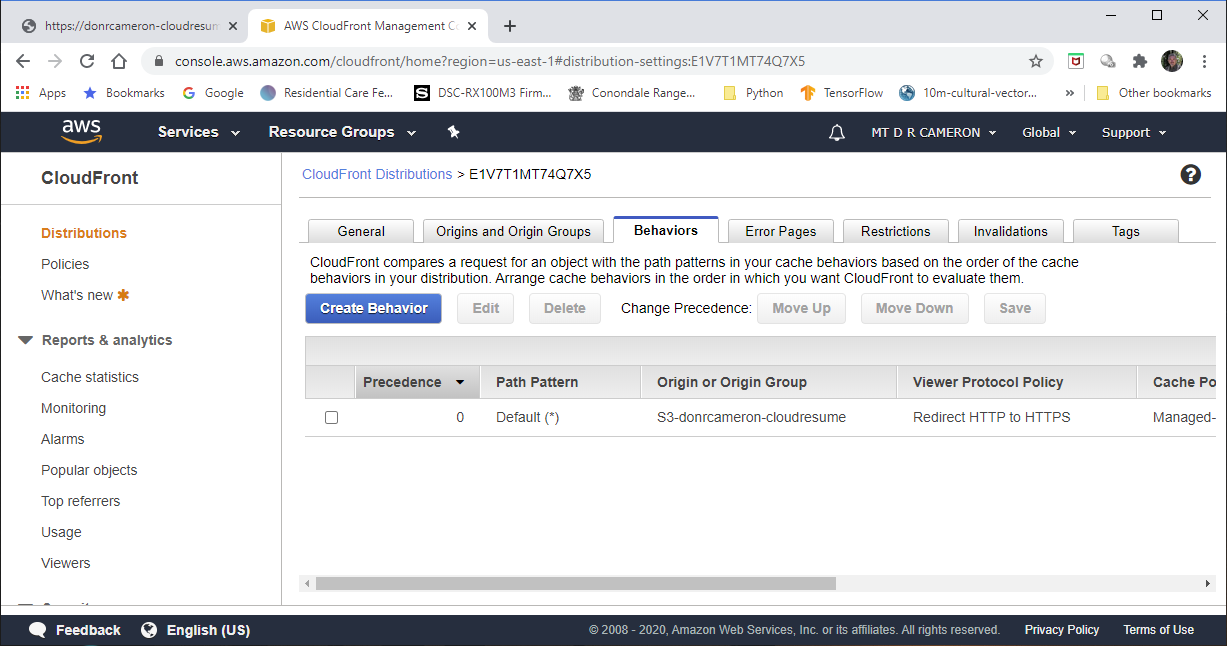Open the Support dropdown menu
The width and height of the screenshot is (1227, 646).
pyautogui.click(x=1134, y=133)
